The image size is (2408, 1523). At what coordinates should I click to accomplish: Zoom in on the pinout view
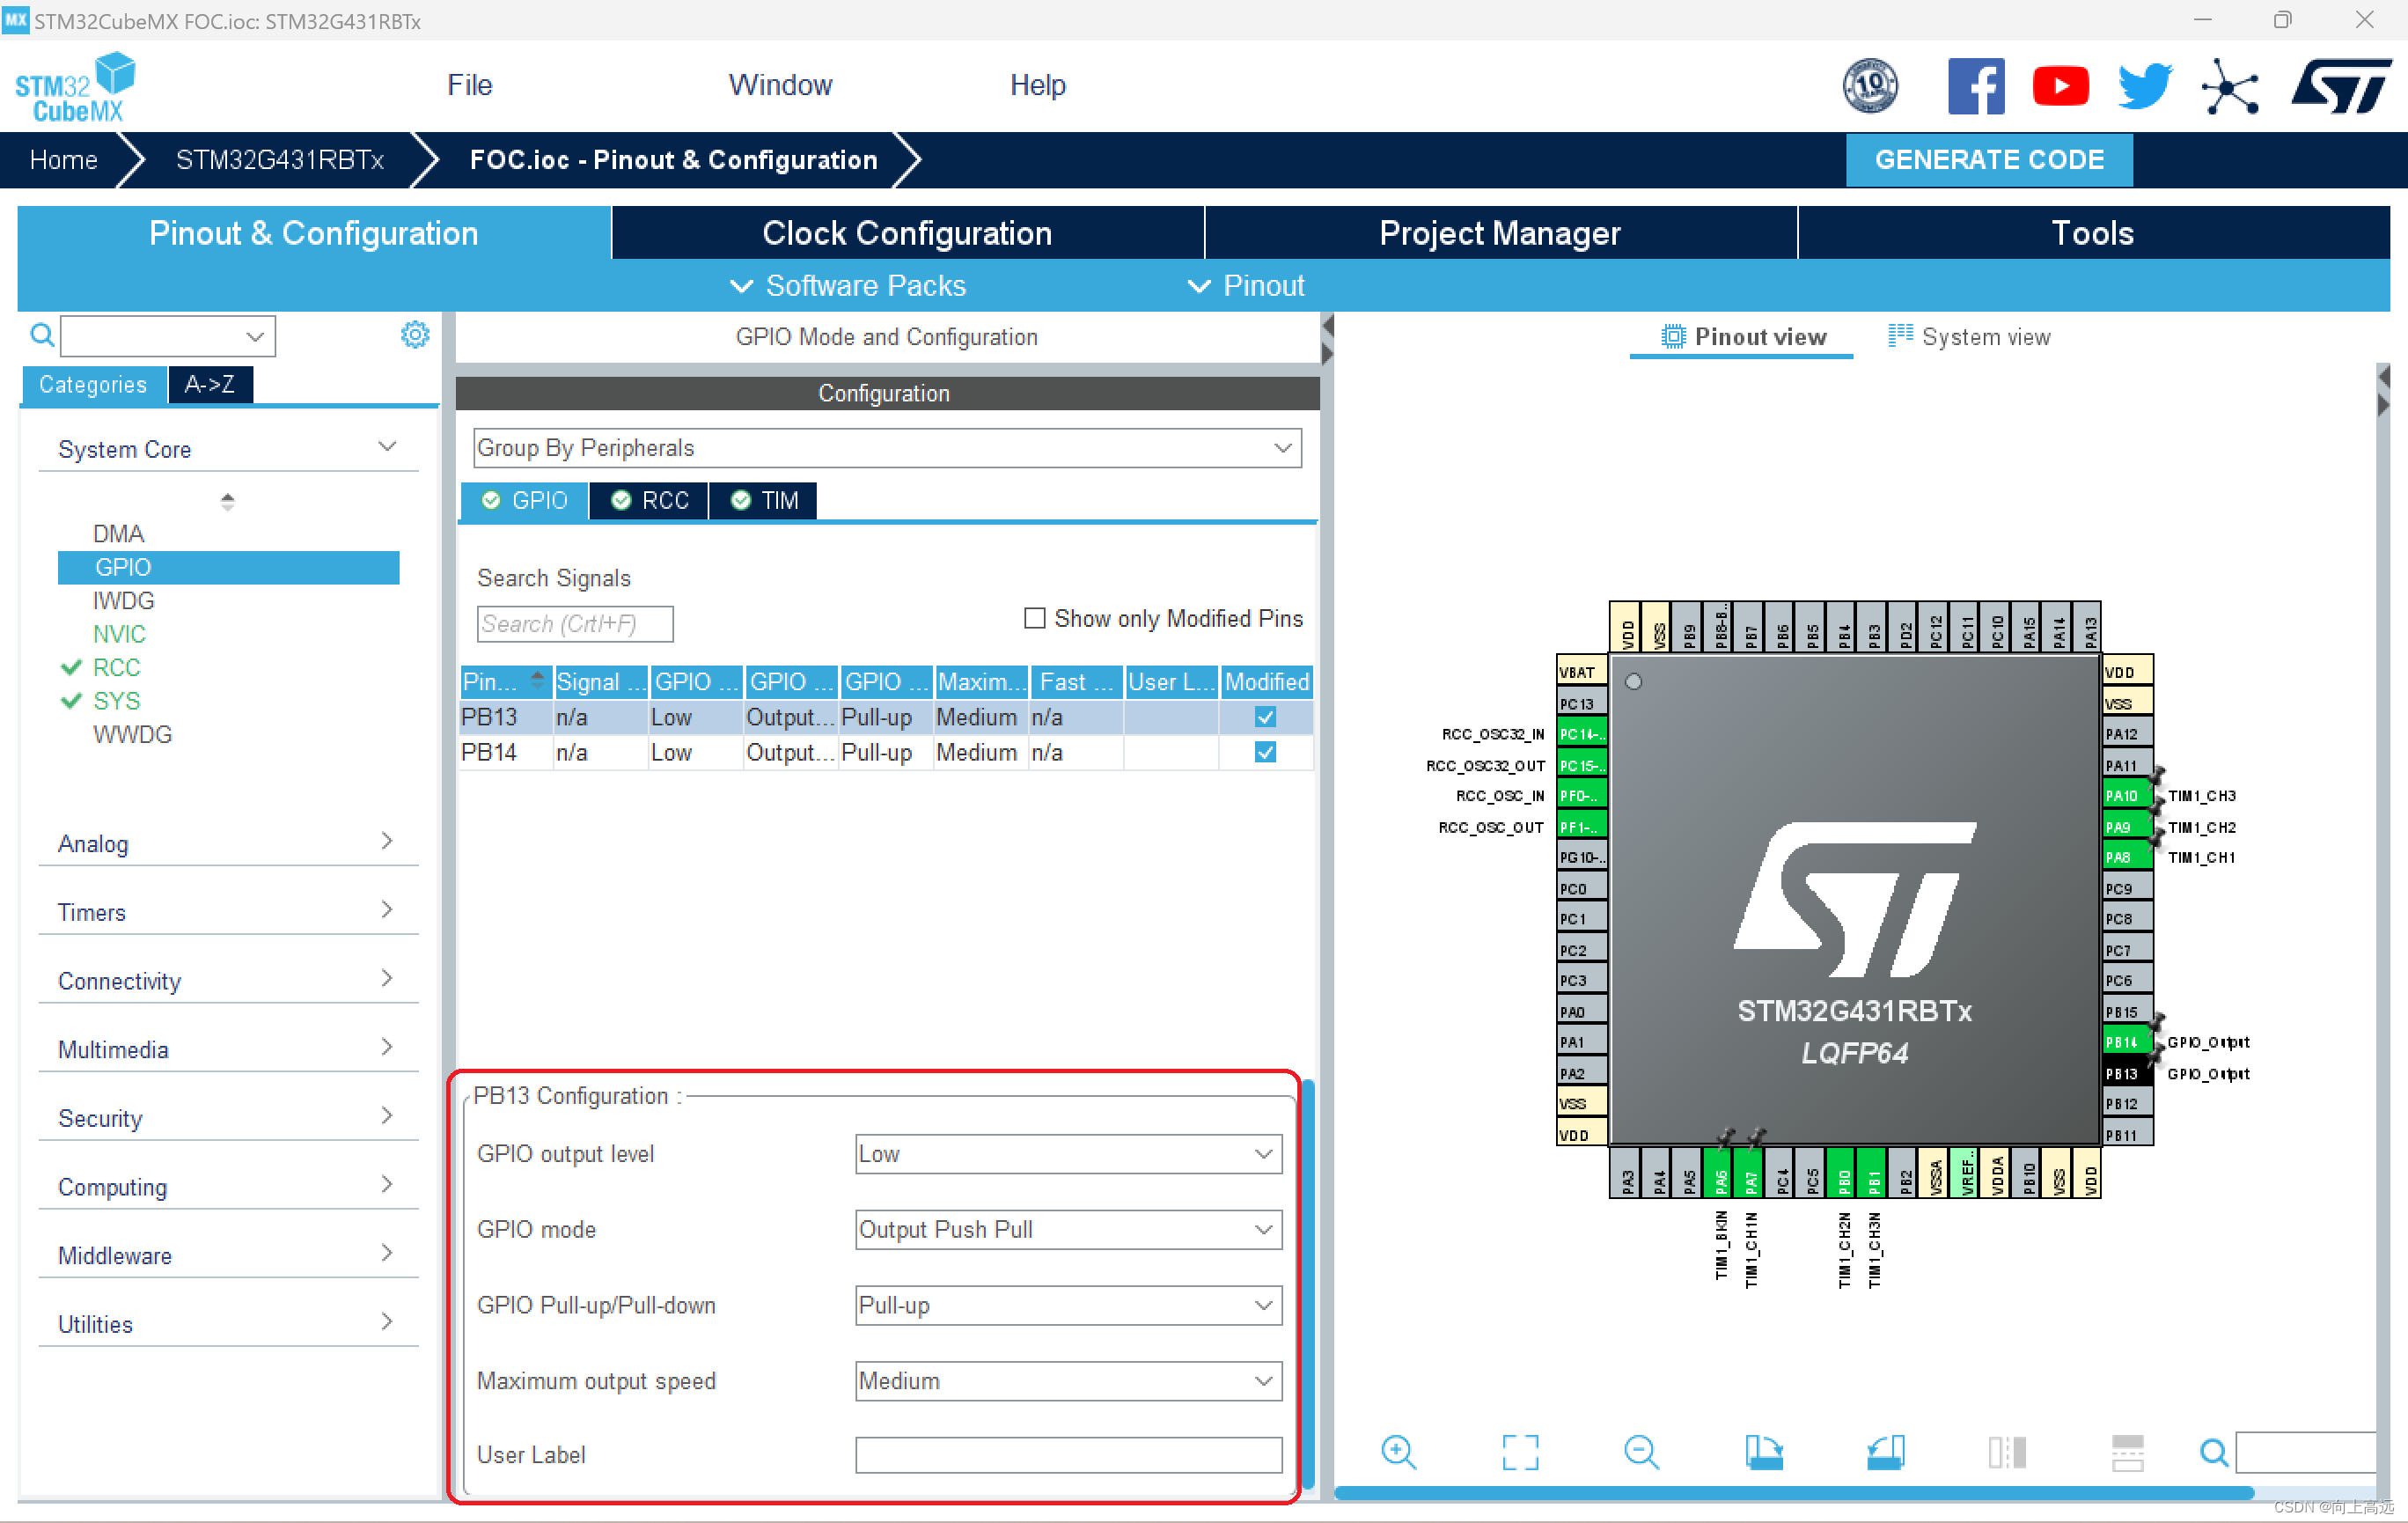(x=1399, y=1452)
